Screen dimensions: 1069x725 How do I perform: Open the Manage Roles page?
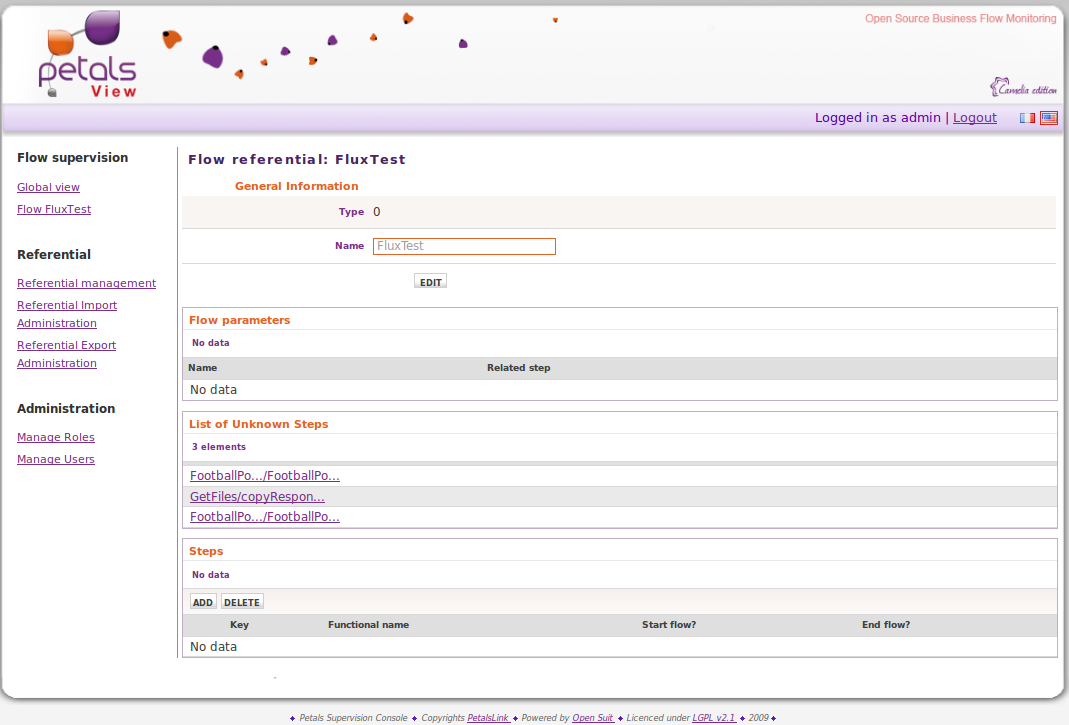[56, 437]
